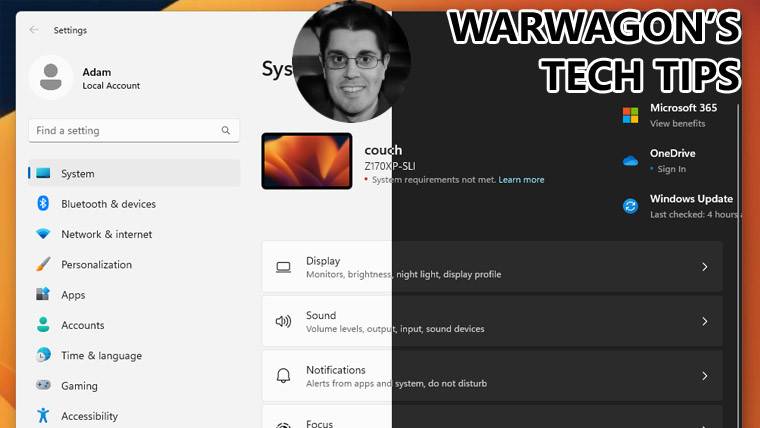Open the Accessibility category

click(134, 415)
